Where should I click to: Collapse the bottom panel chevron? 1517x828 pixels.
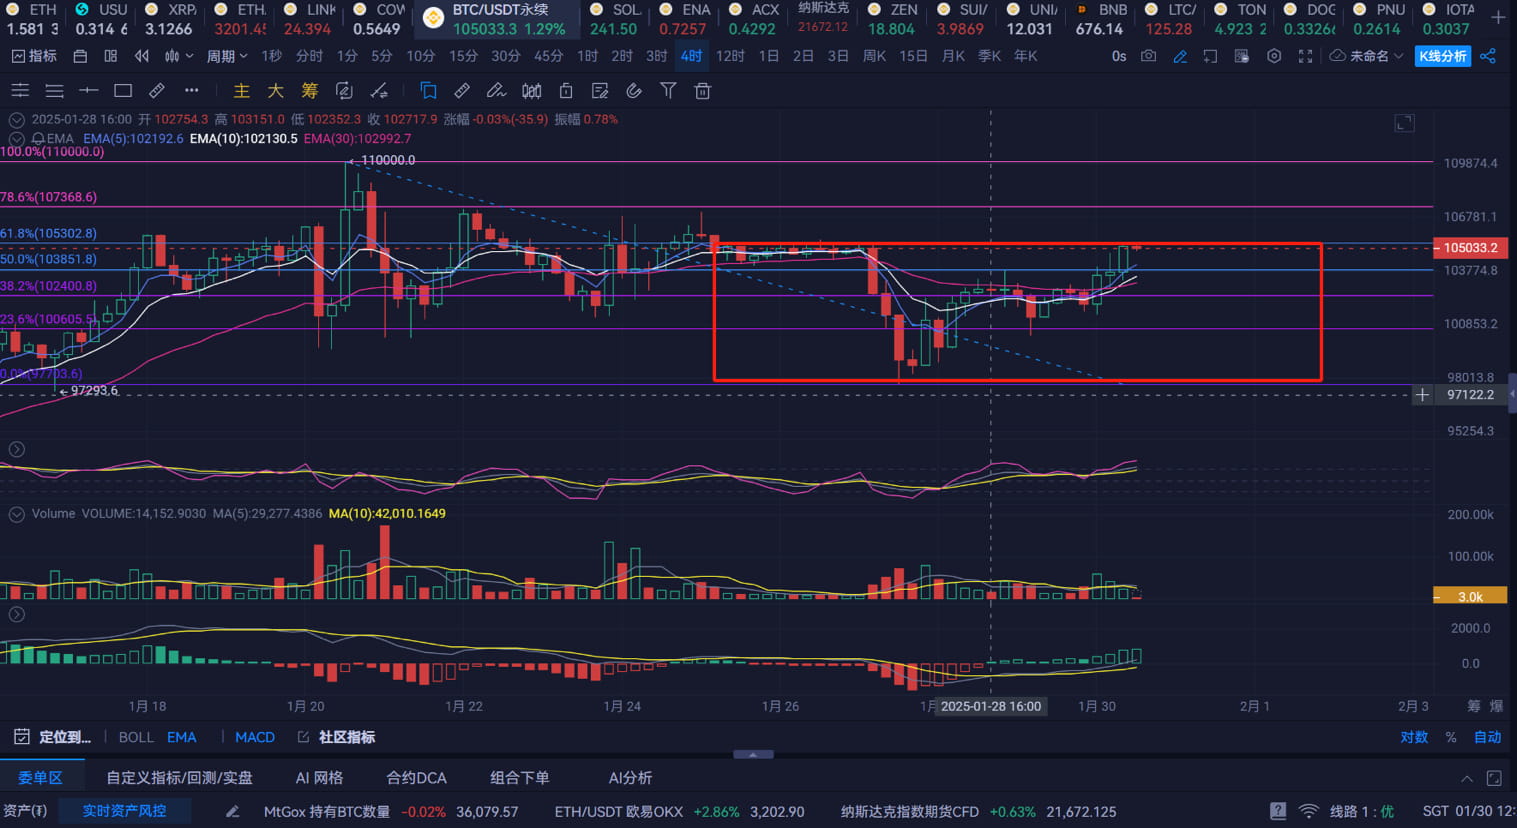click(1466, 778)
